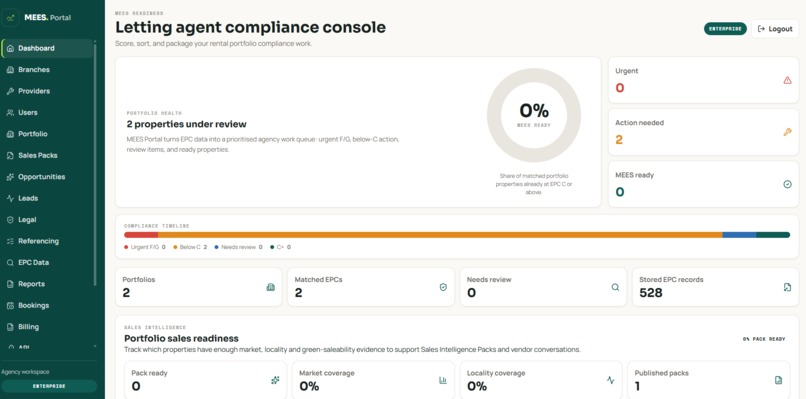Click the Users people icon

coord(10,113)
